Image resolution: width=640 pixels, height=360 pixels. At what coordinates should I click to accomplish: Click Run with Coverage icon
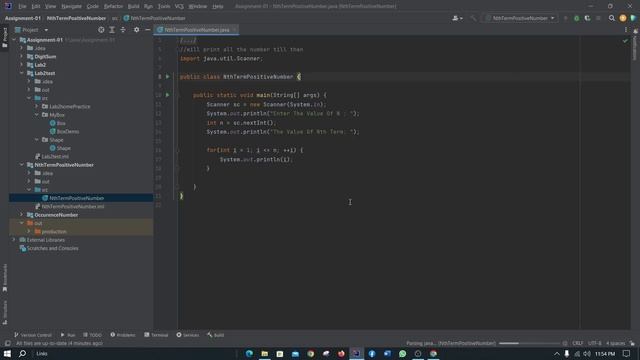[x=587, y=18]
